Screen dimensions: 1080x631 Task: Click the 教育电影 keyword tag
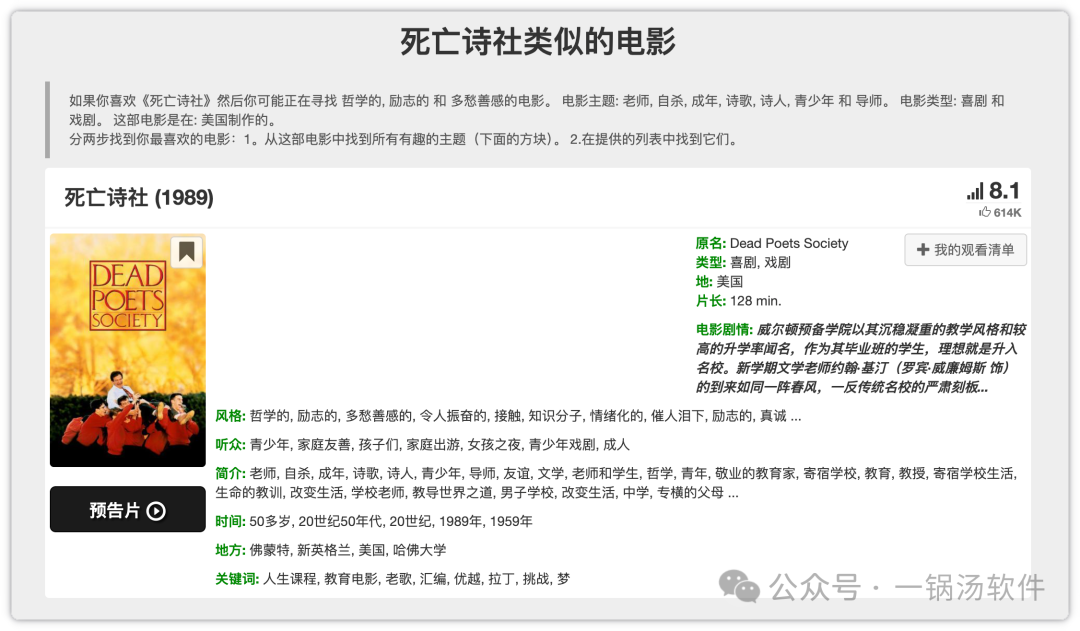click(352, 579)
